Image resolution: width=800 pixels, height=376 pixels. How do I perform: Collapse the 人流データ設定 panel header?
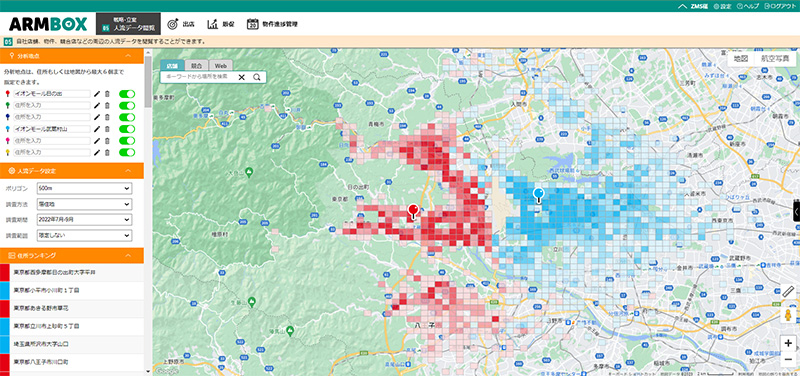(72, 170)
